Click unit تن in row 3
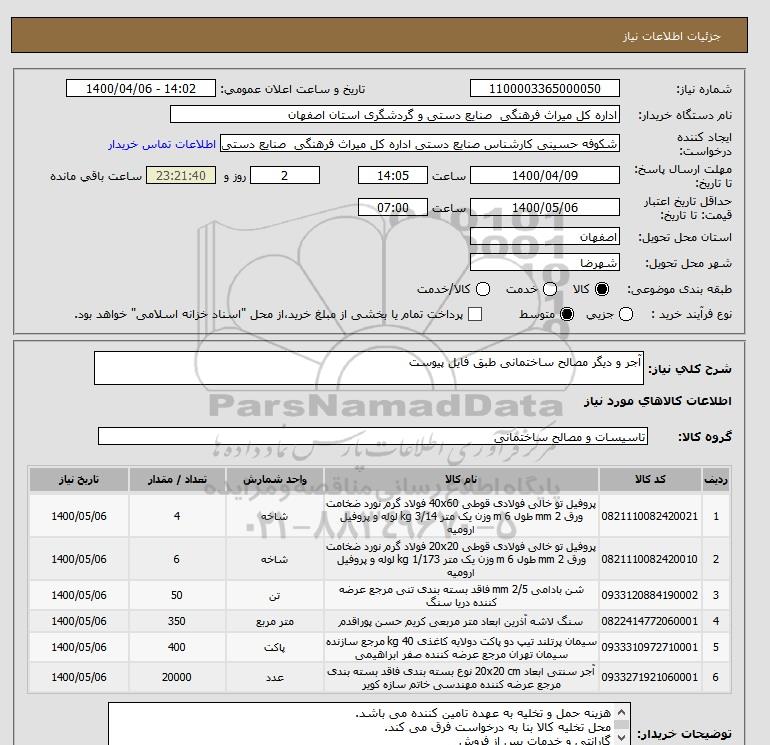 [x=275, y=595]
